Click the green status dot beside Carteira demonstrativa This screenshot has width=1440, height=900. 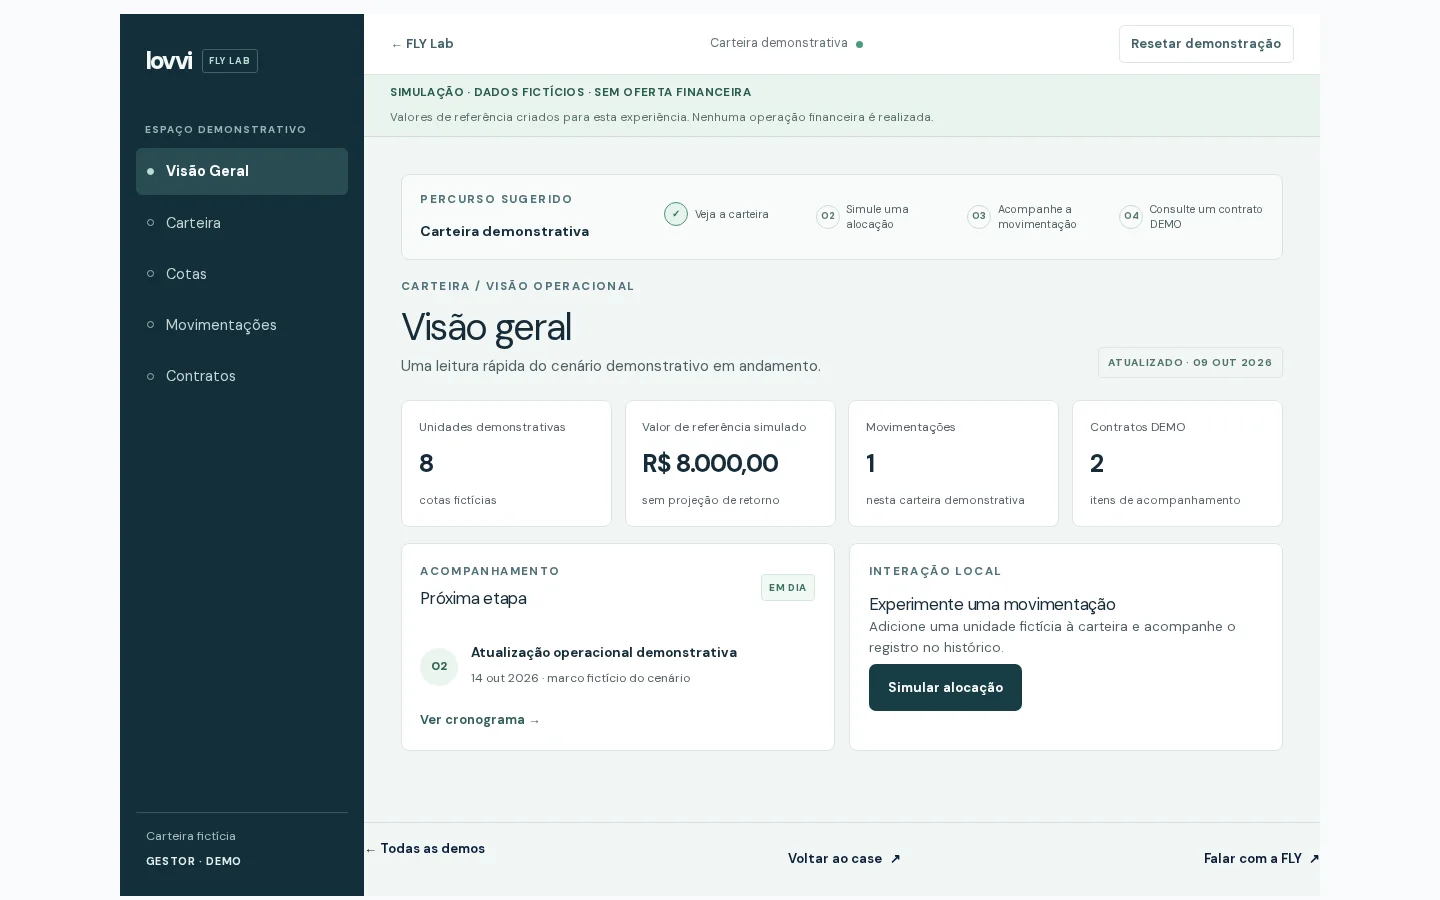860,44
